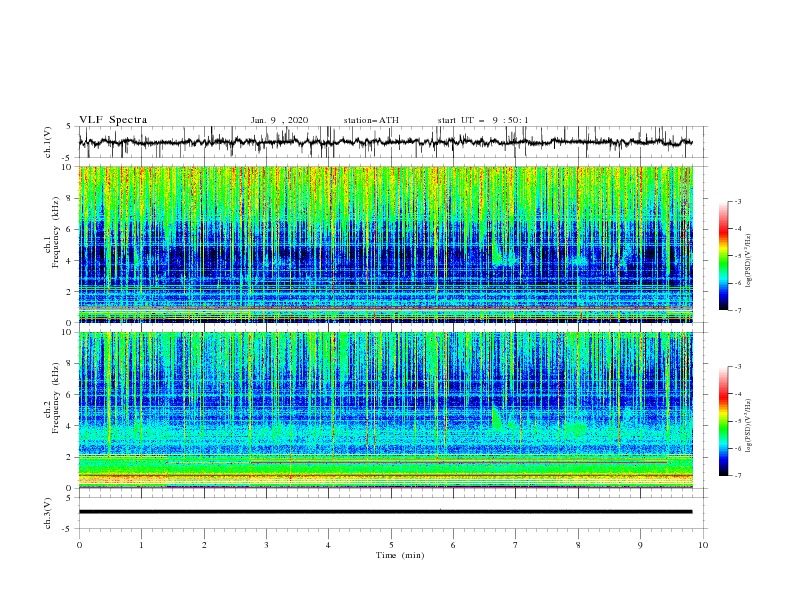The image size is (792, 612).
Task: Click the "8" tick on the time axis
Action: coord(578,545)
